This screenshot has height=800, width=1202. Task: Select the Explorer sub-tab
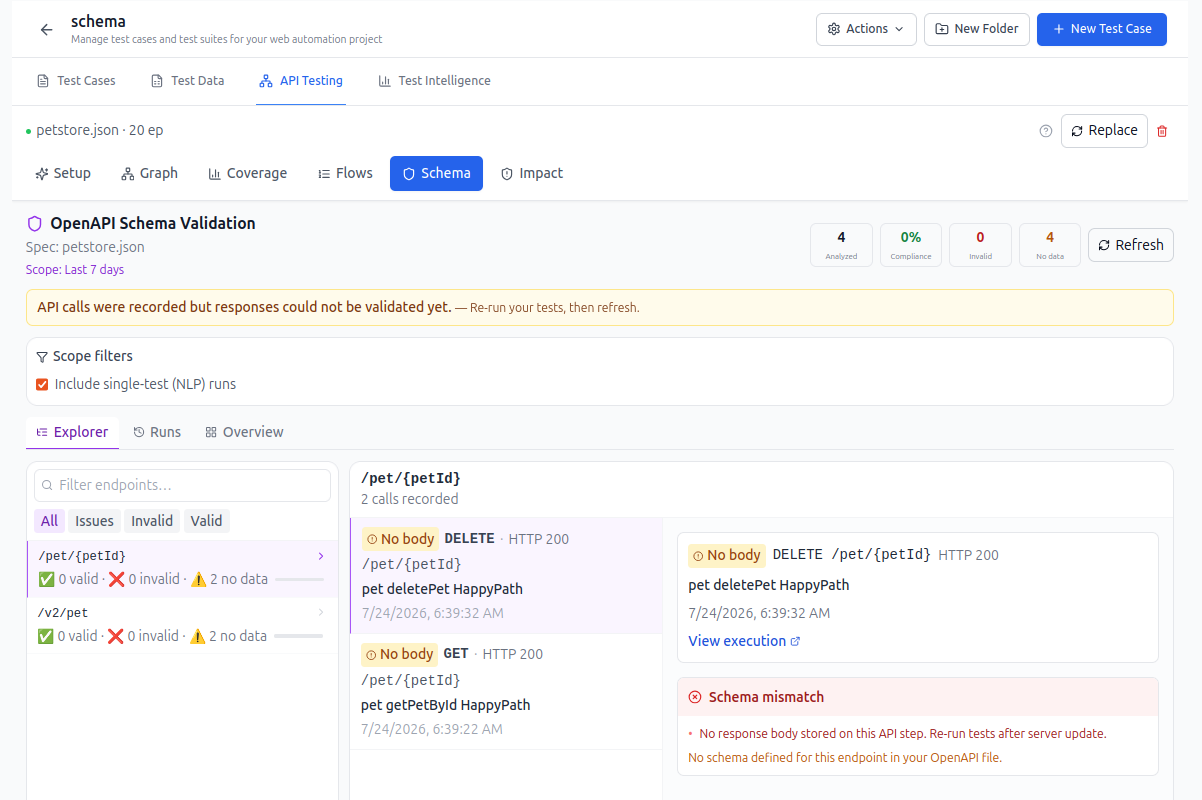pos(72,432)
